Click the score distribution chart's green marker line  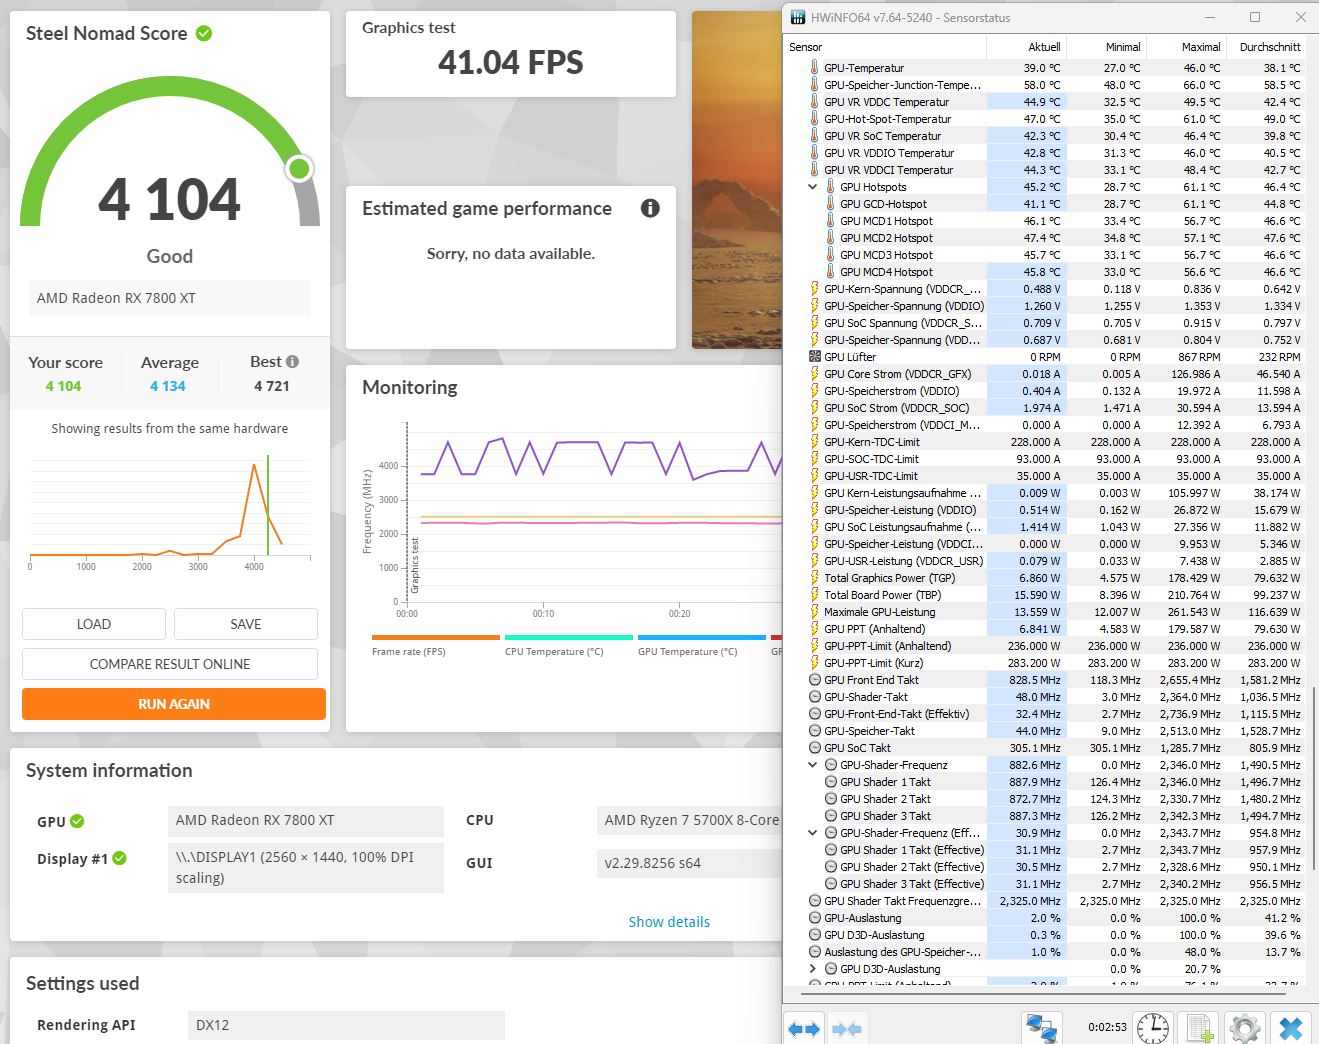coord(268,505)
